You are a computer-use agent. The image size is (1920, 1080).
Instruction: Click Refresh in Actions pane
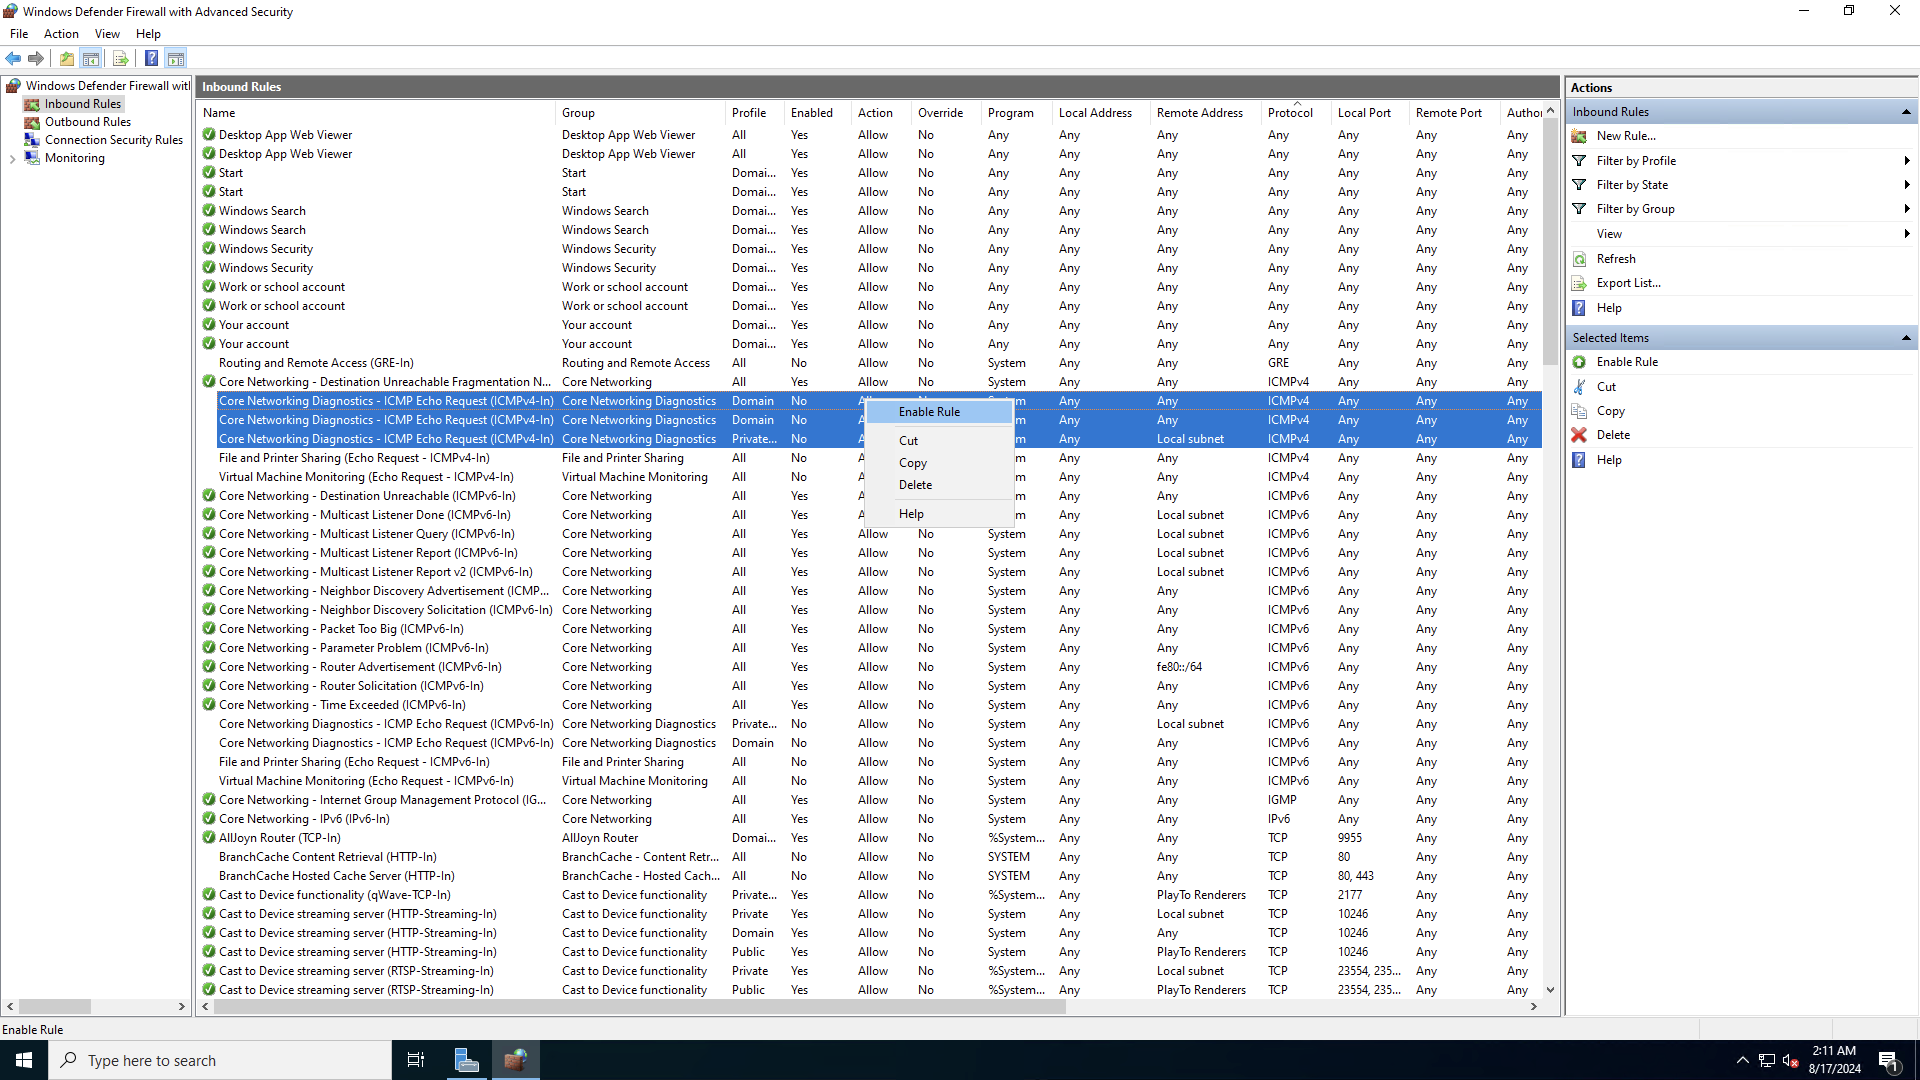click(1616, 259)
